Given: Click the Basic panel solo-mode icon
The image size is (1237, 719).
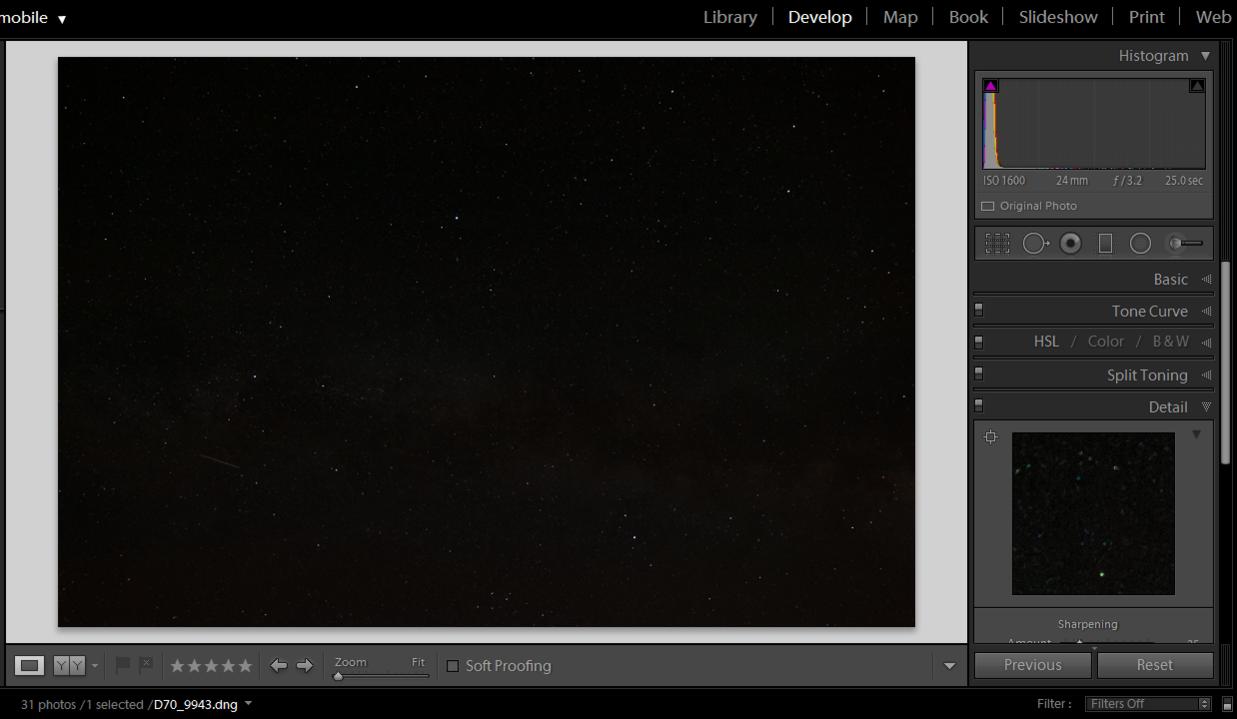Looking at the screenshot, I should pyautogui.click(x=1206, y=279).
